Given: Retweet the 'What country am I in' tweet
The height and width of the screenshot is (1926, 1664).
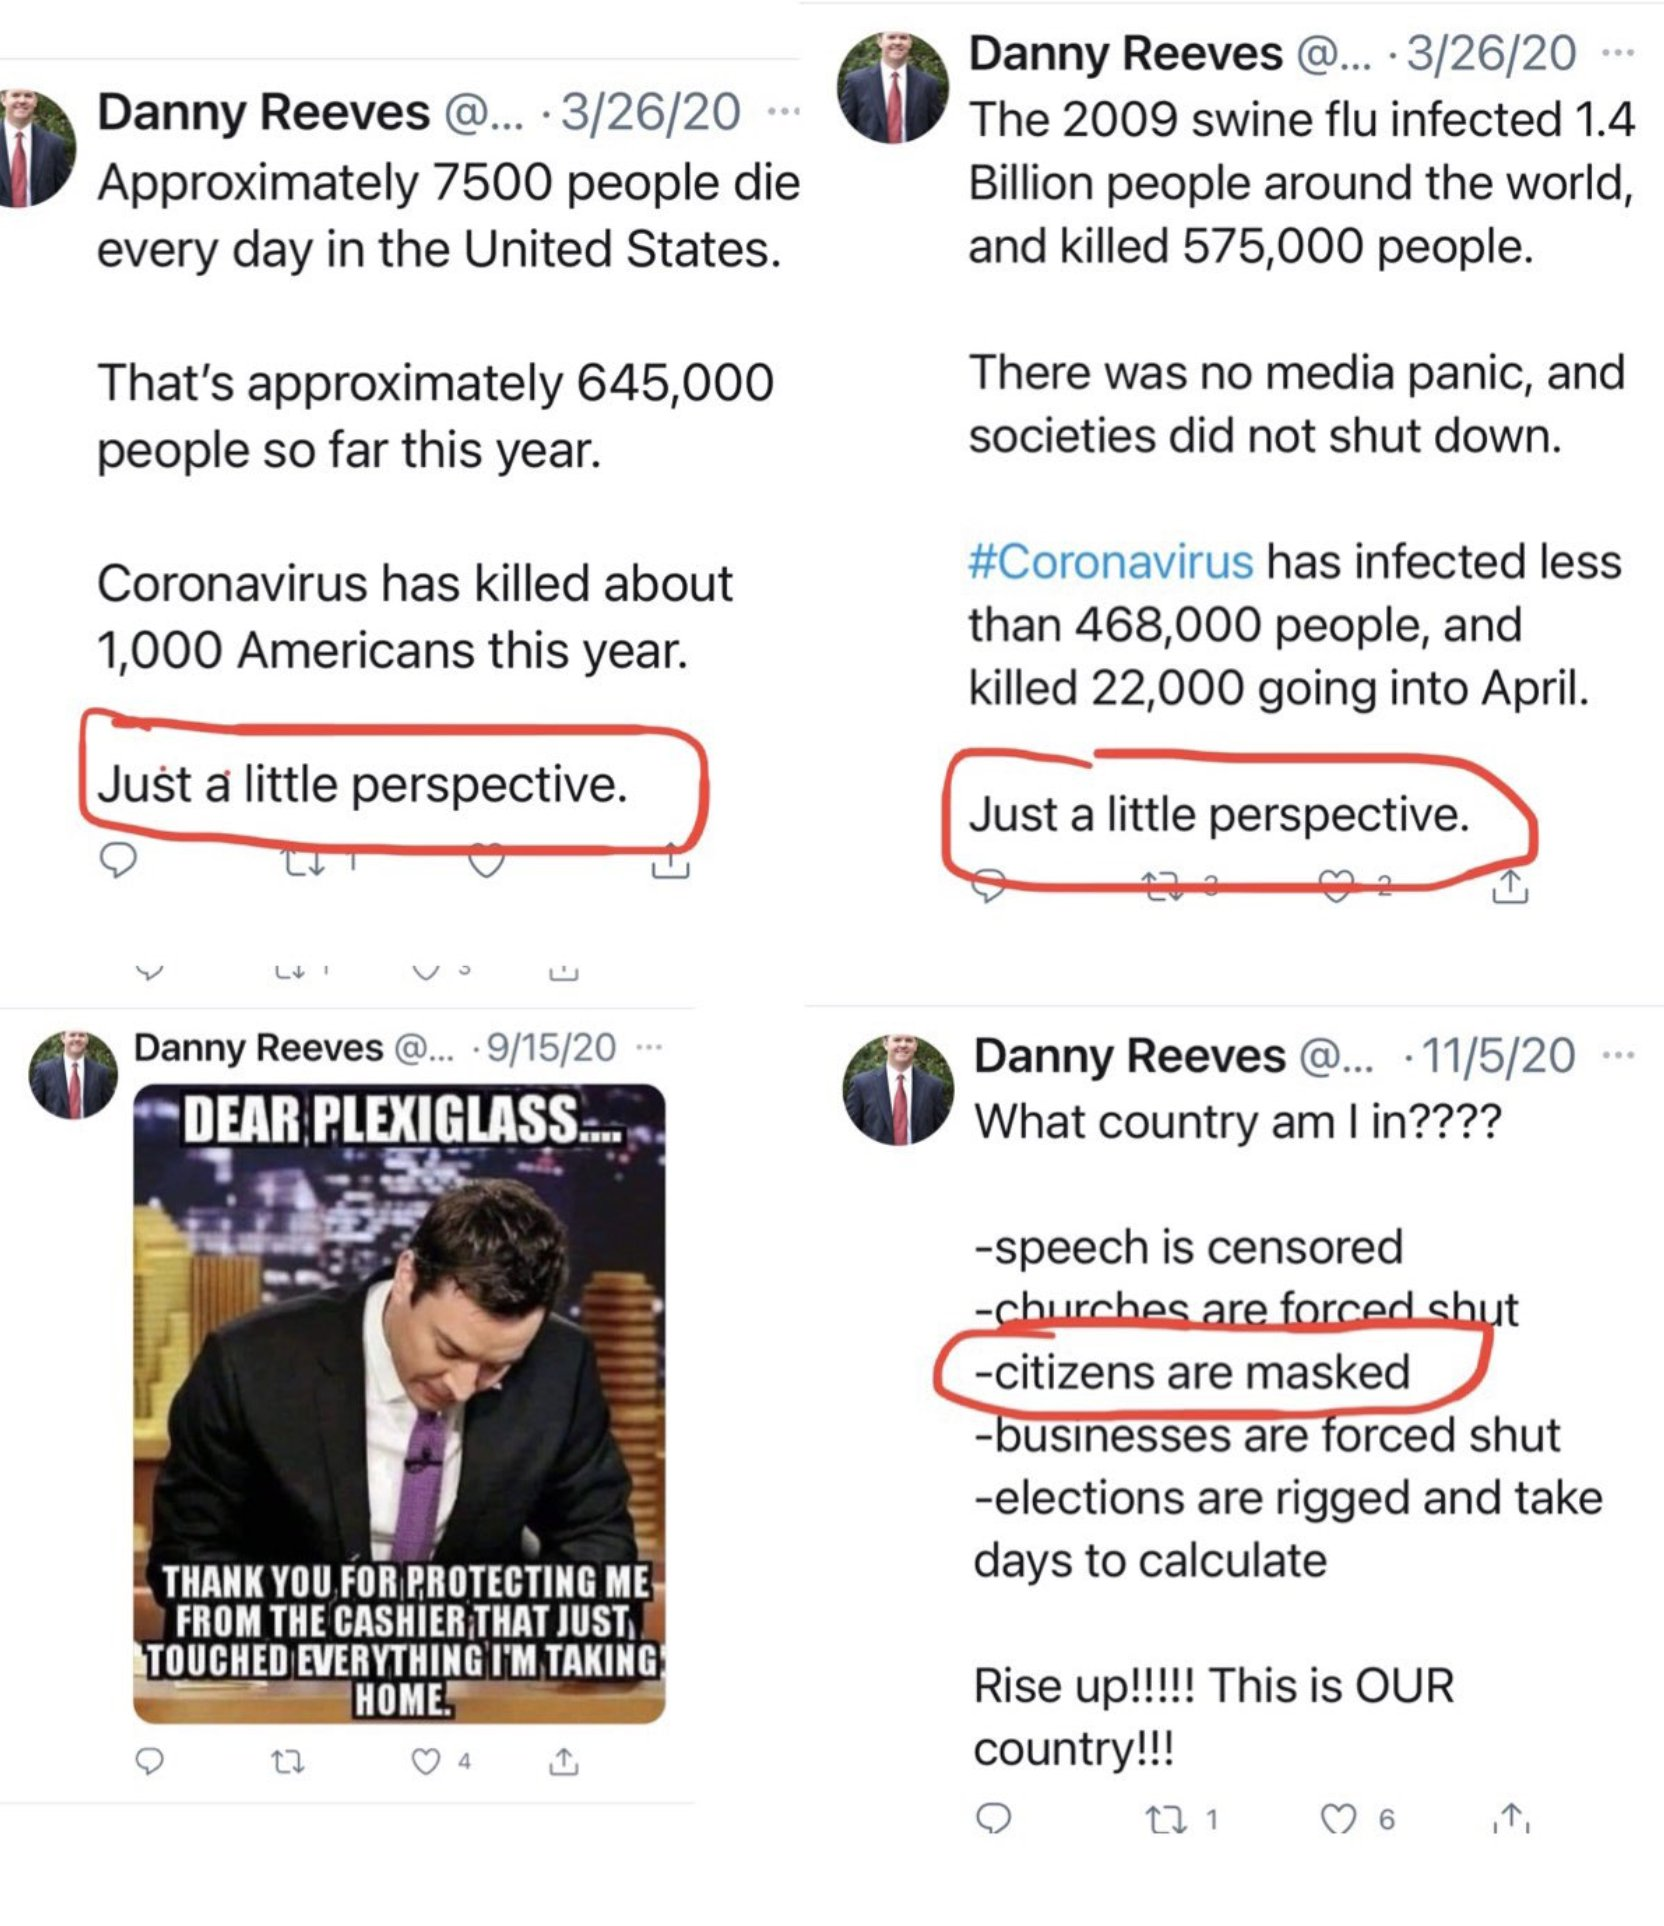Looking at the screenshot, I should click(x=1162, y=1820).
